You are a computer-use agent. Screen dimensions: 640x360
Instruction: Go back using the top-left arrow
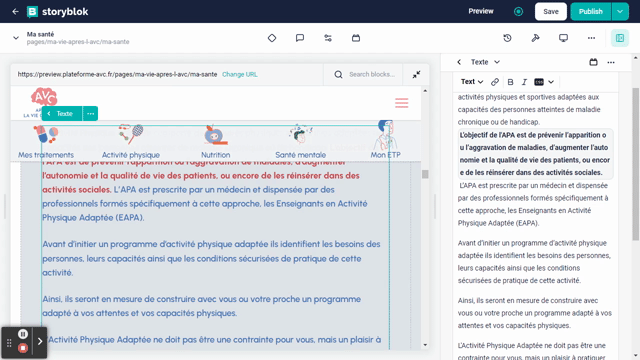[x=16, y=11]
